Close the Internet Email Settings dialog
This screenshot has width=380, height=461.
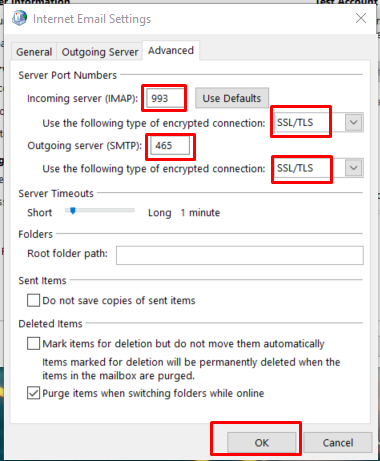coord(361,18)
